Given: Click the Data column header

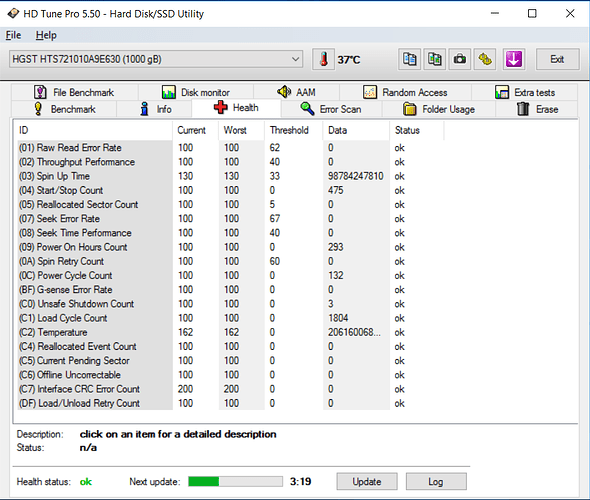Looking at the screenshot, I should click(356, 130).
